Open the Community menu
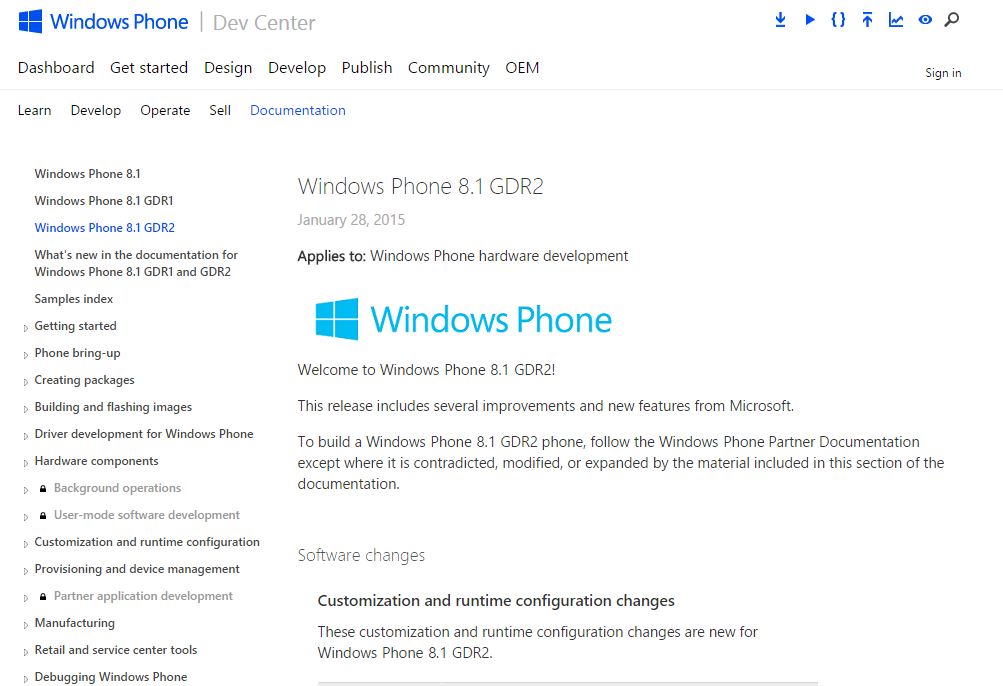The image size is (1003, 686). tap(448, 68)
